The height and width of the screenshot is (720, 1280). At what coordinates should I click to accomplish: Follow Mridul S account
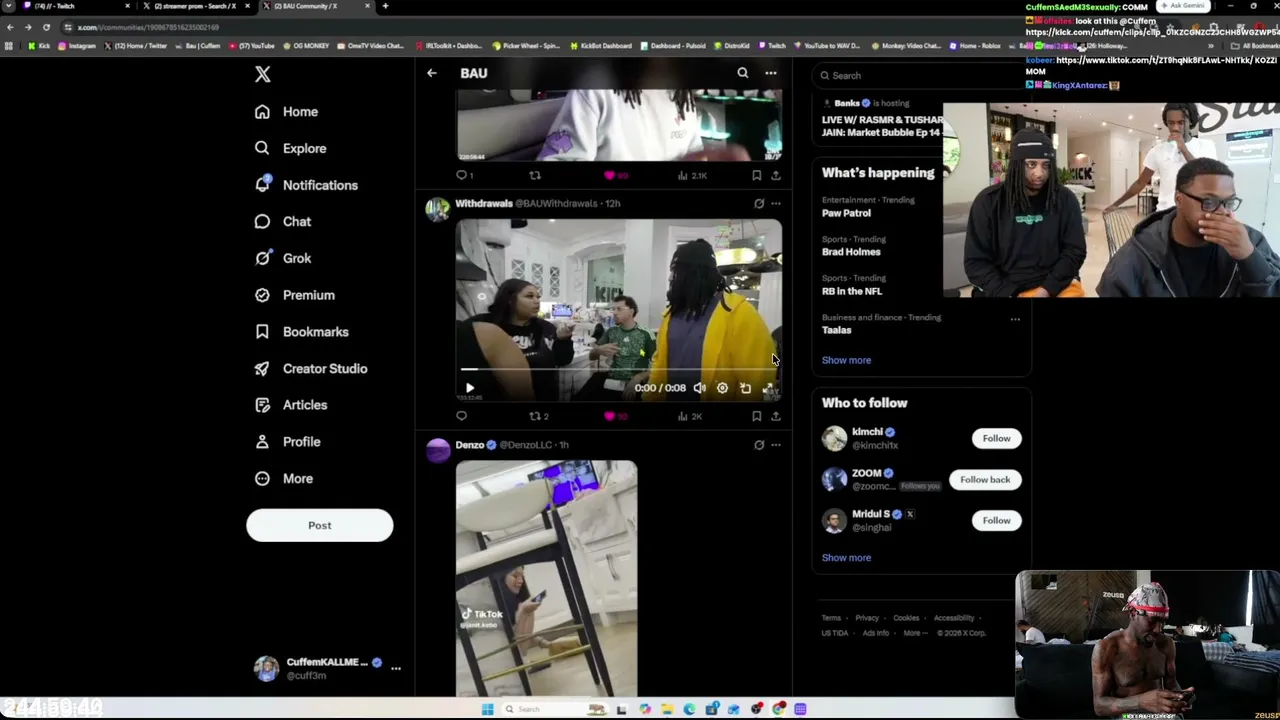tap(996, 520)
